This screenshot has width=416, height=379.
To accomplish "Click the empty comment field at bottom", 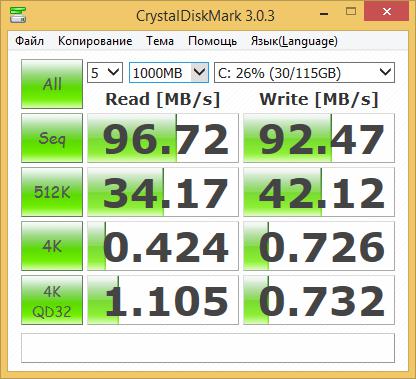I will click(208, 348).
